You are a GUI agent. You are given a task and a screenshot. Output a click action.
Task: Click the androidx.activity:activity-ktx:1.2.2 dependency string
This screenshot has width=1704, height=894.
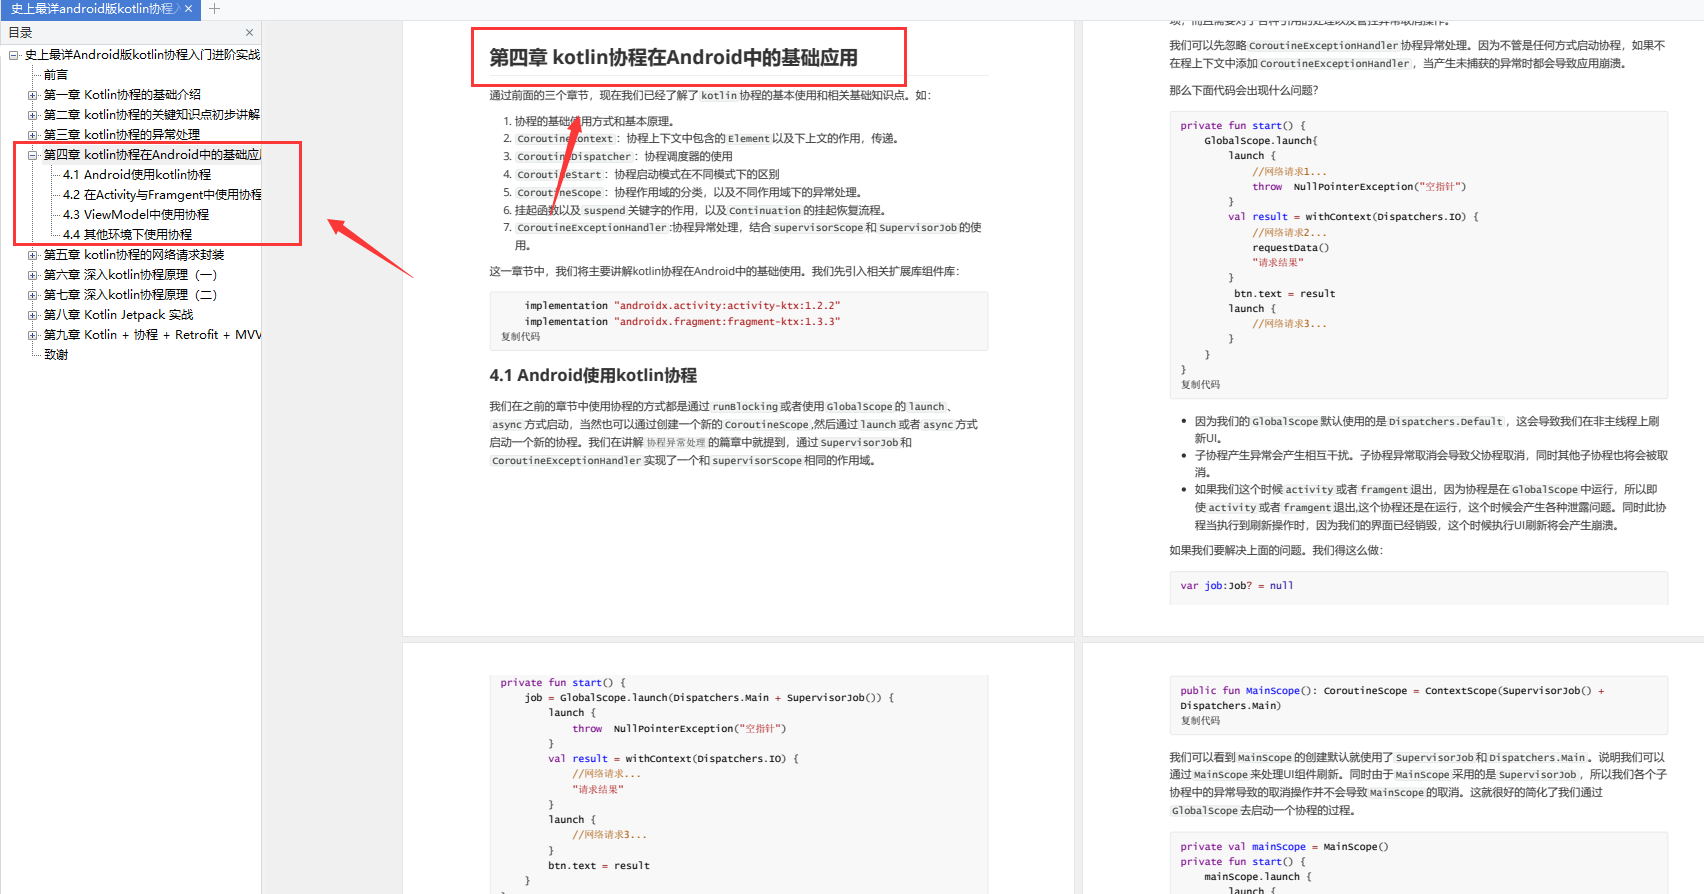click(727, 306)
